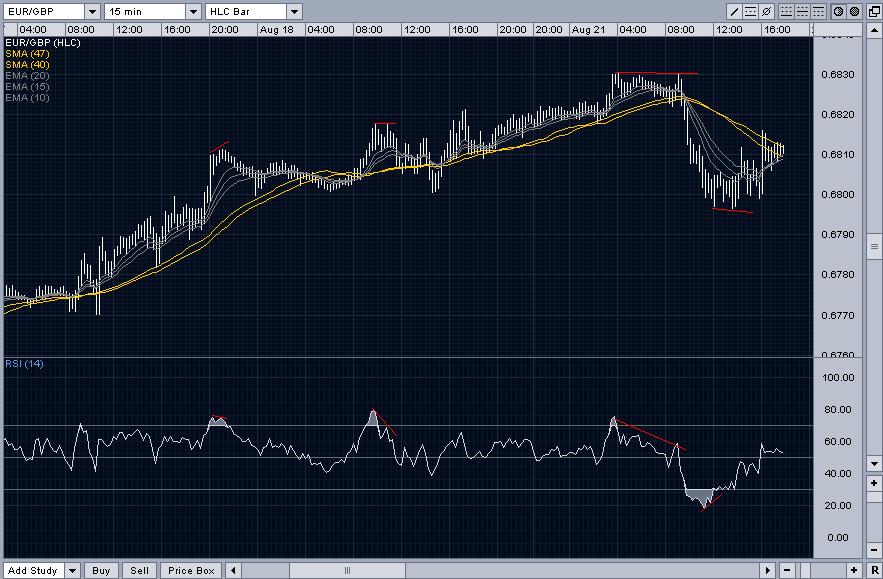Expand the HLC Bar chart type dropdown
This screenshot has width=883, height=579.
[293, 12]
